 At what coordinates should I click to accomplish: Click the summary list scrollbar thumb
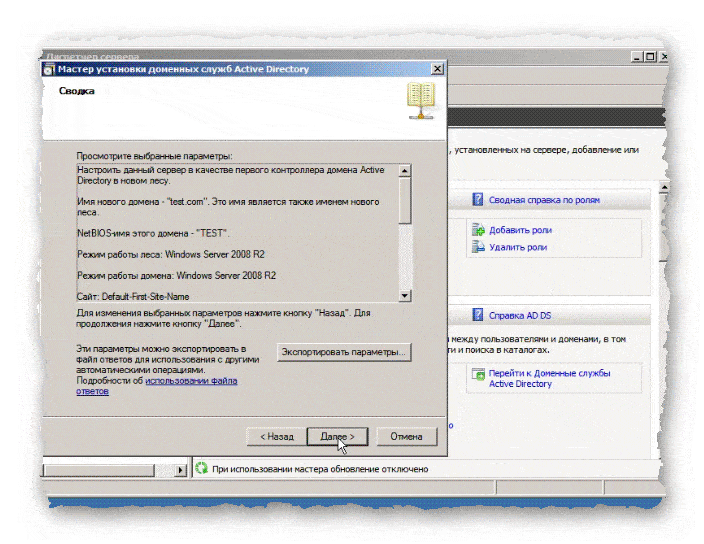point(405,200)
